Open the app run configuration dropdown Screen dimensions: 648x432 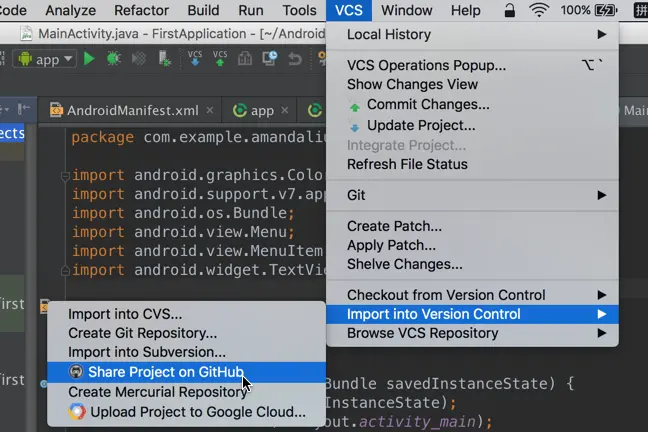[x=45, y=59]
